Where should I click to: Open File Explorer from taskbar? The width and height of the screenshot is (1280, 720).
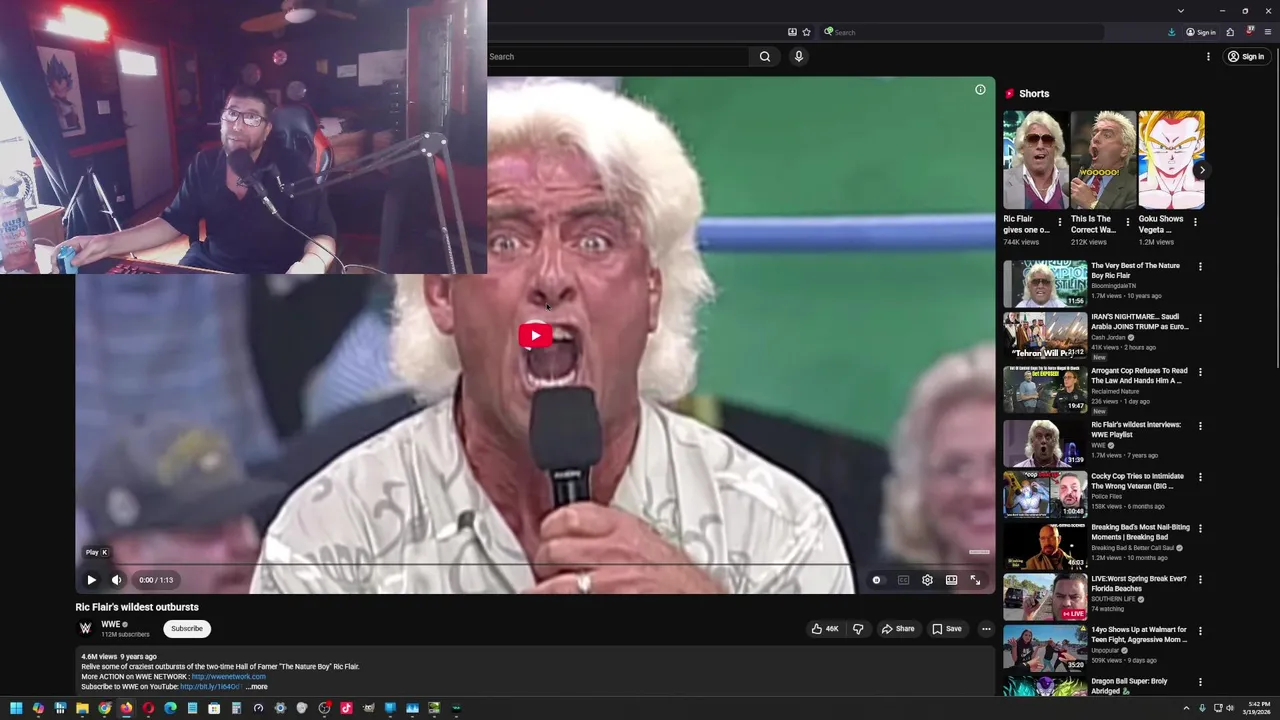(82, 708)
